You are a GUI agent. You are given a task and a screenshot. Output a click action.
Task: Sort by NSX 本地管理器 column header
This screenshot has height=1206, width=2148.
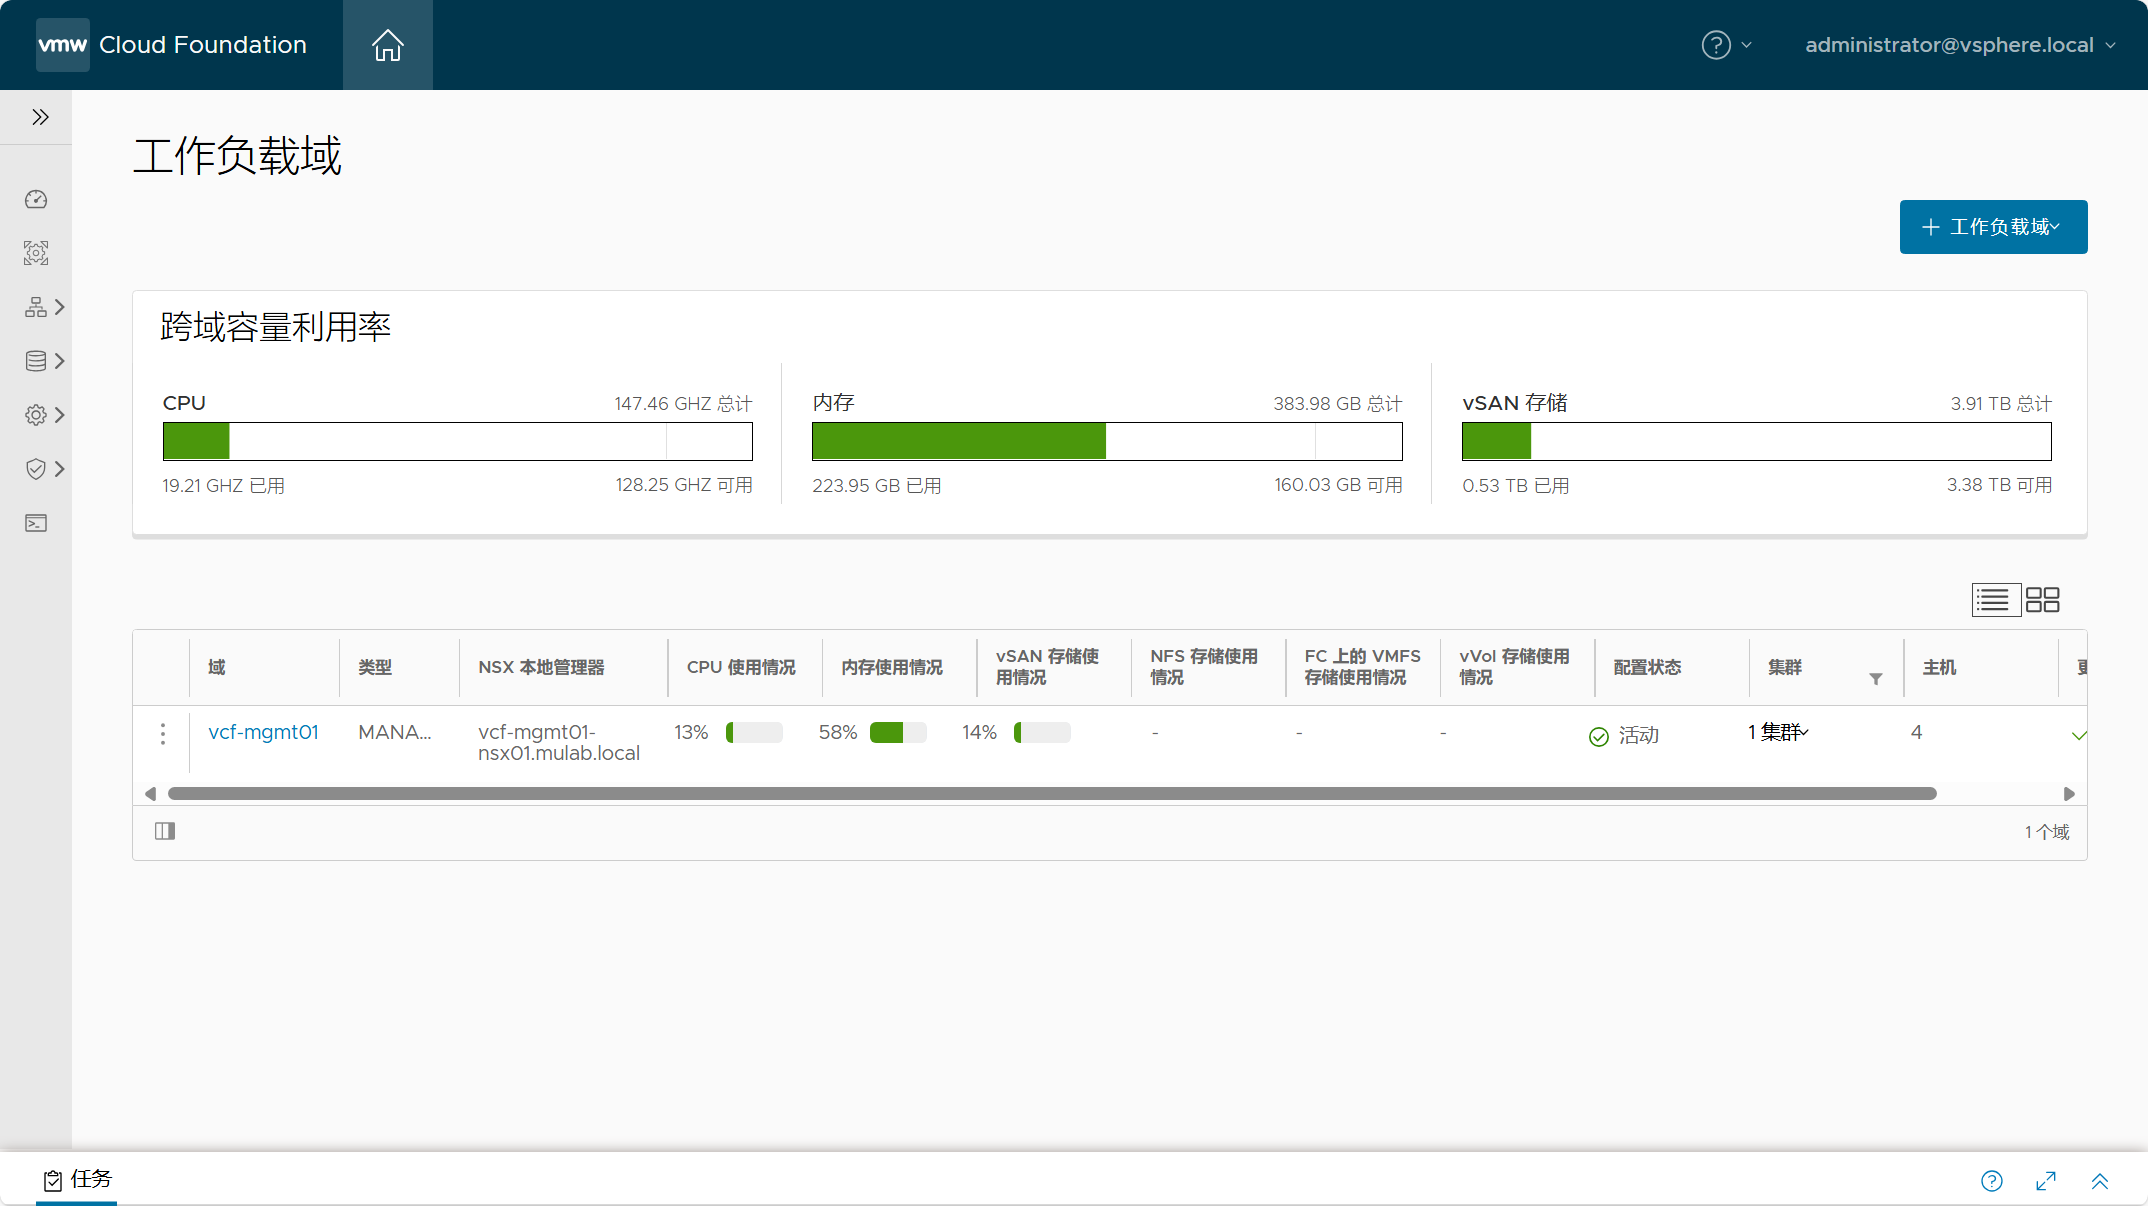point(541,667)
